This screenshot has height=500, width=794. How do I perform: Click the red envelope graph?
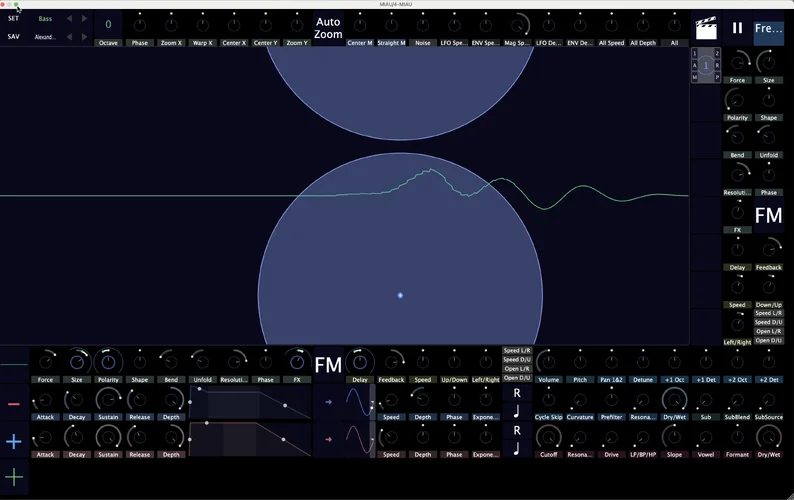[250, 439]
